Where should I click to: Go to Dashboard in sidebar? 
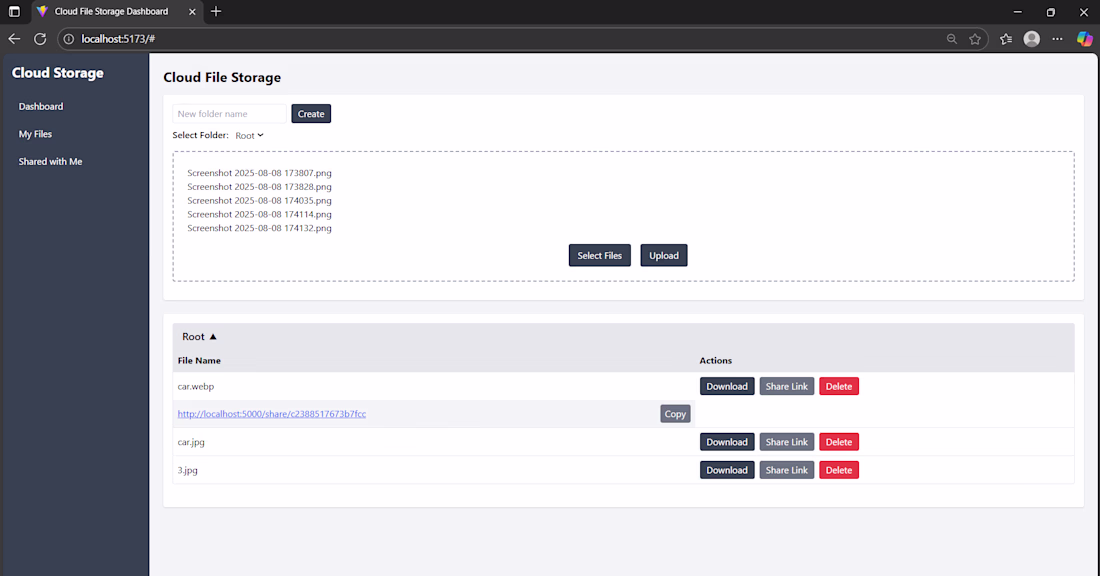[x=41, y=107]
